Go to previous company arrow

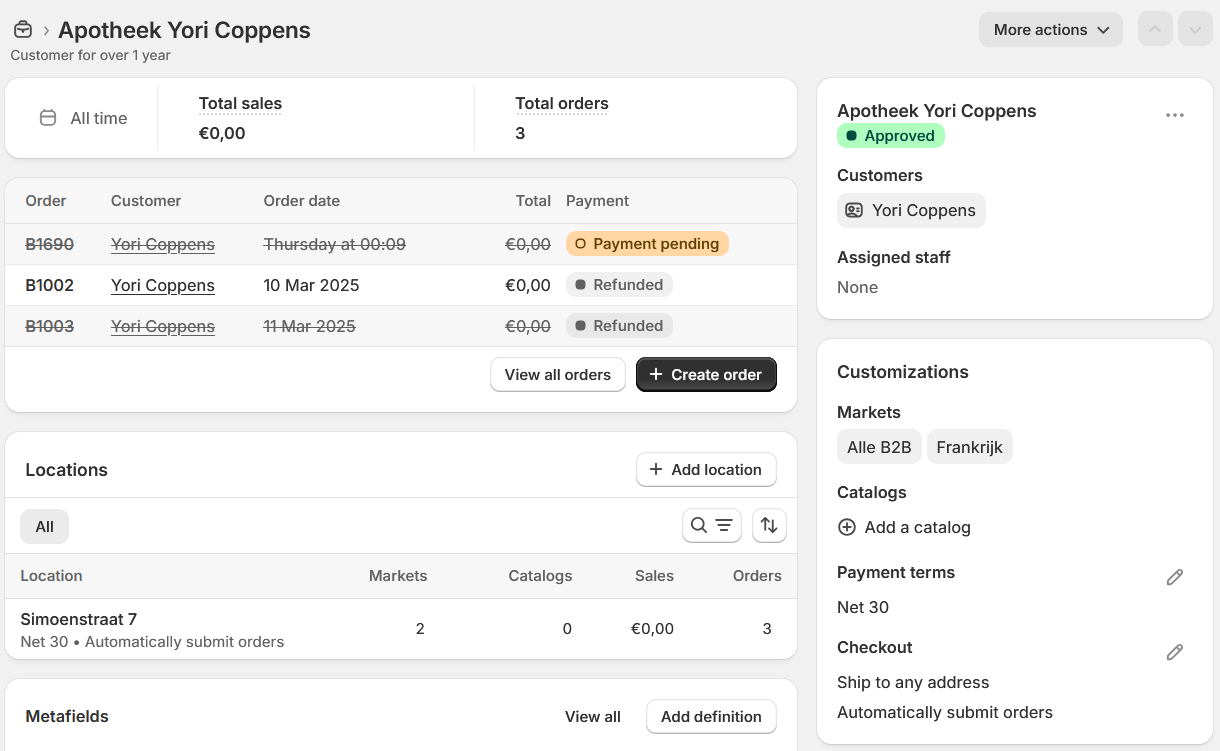(1155, 29)
